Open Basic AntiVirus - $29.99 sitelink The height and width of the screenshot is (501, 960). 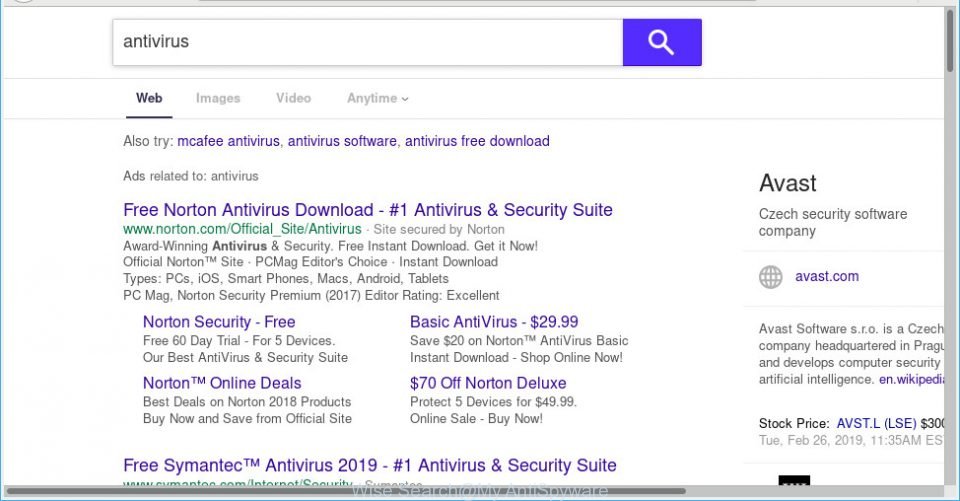[494, 322]
